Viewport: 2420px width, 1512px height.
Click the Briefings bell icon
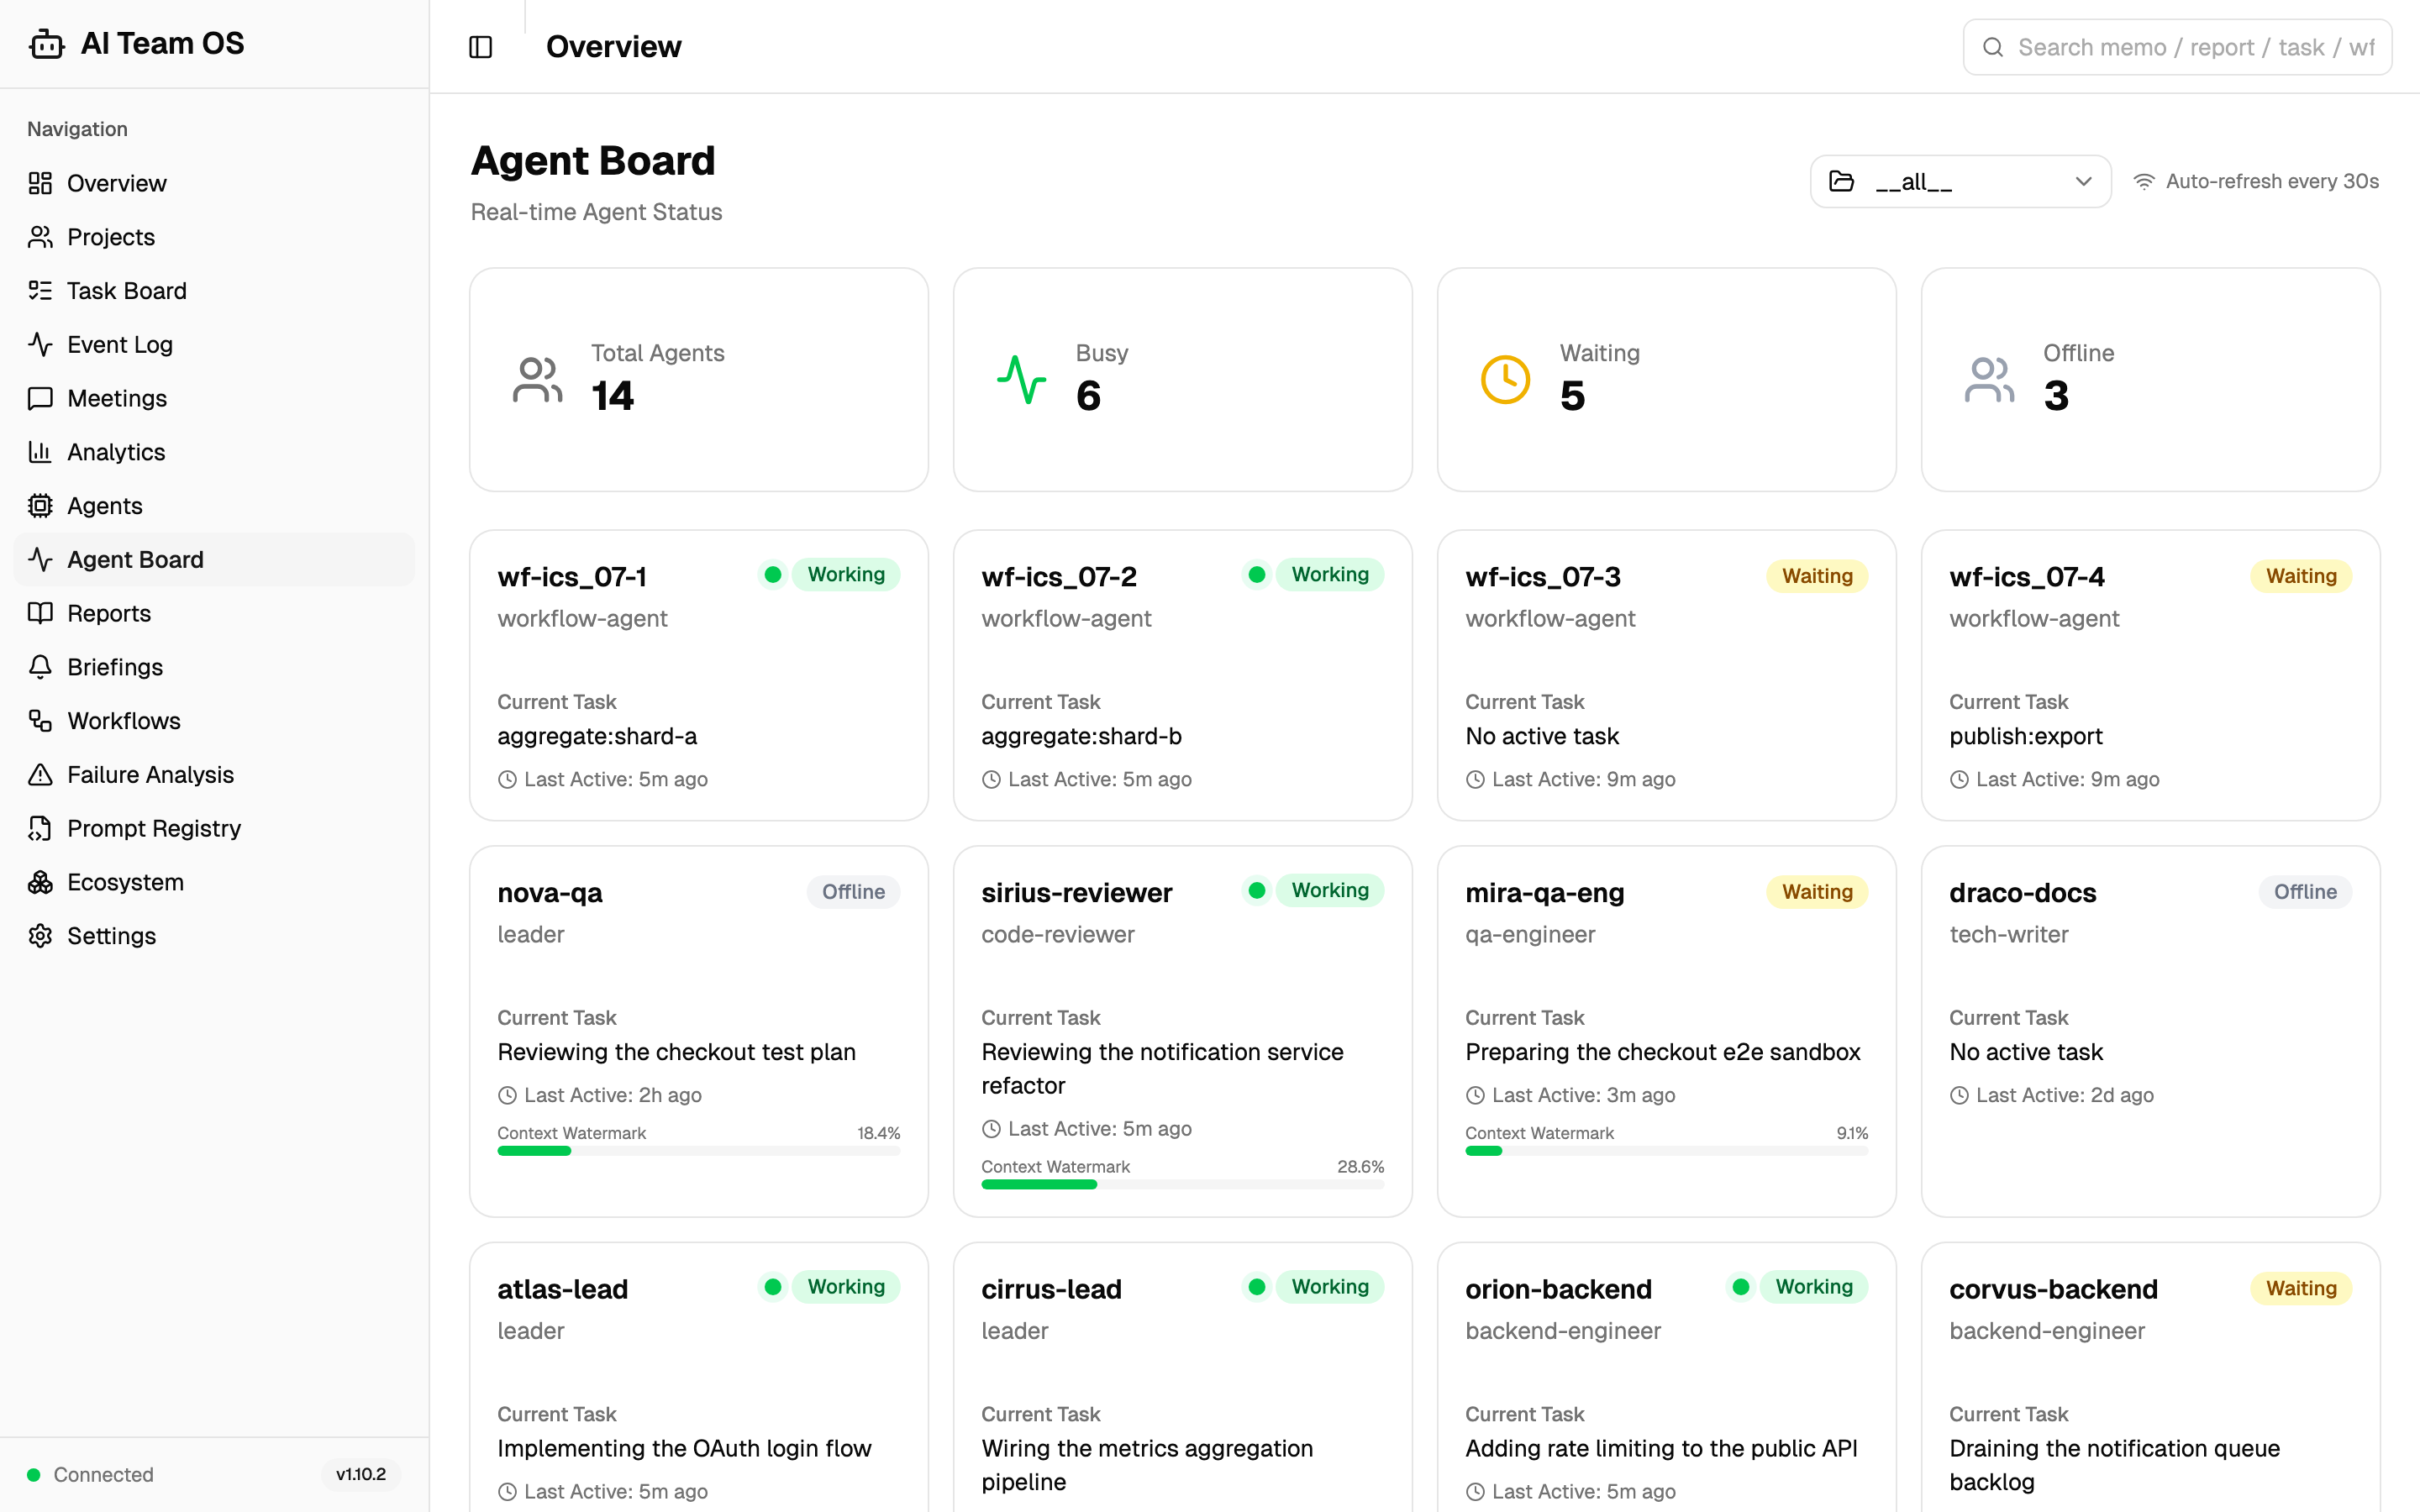point(40,667)
